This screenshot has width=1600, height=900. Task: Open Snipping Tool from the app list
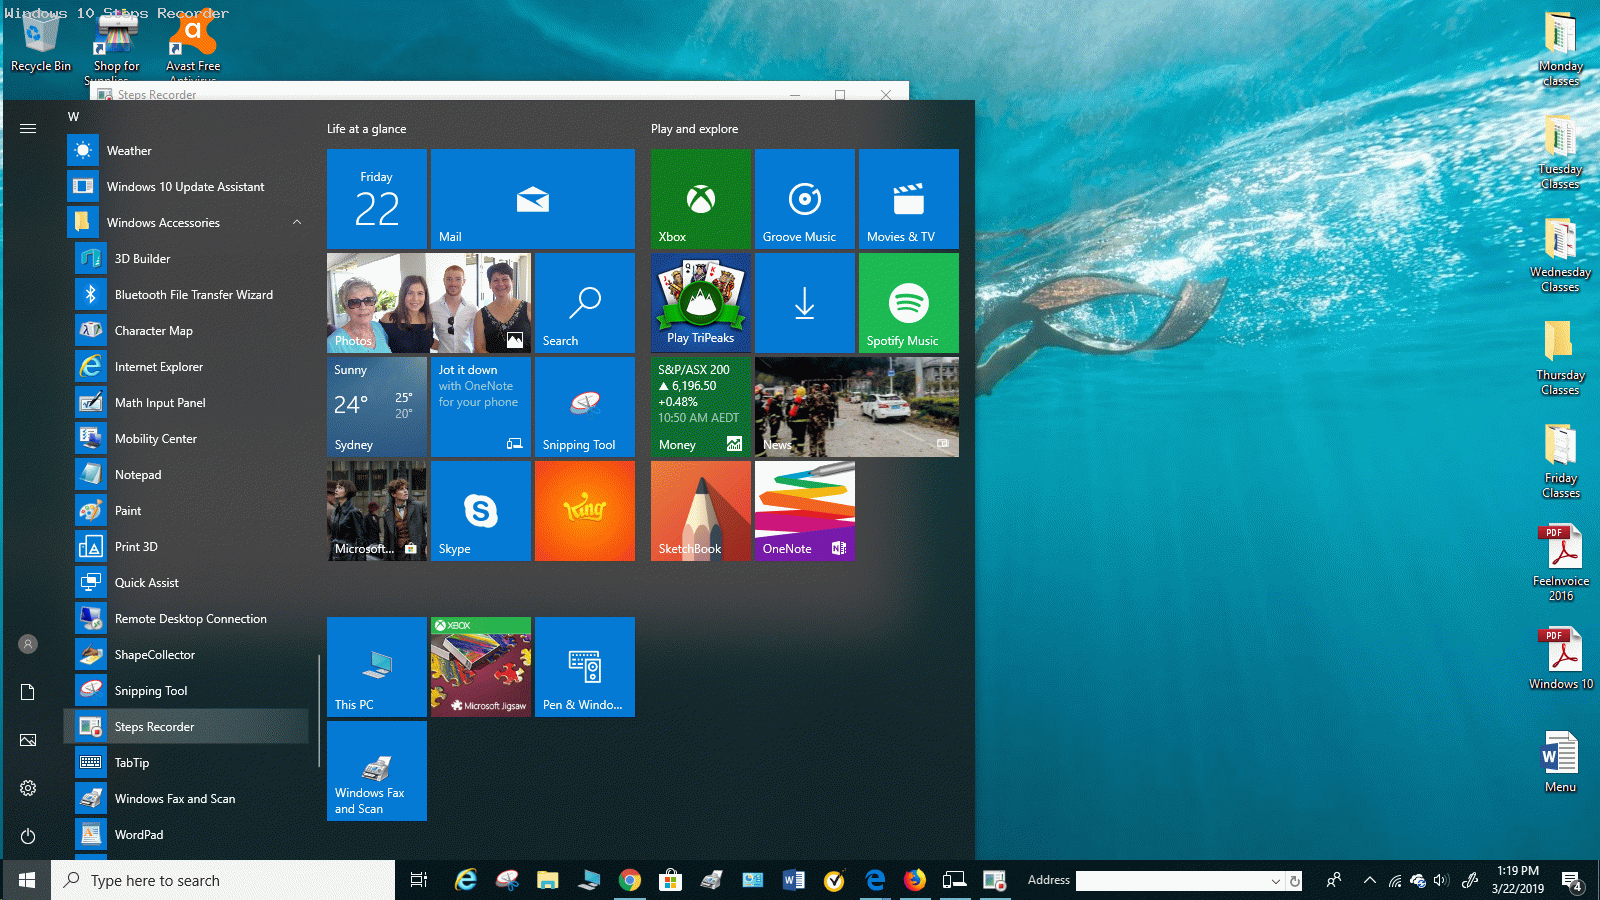(187, 691)
